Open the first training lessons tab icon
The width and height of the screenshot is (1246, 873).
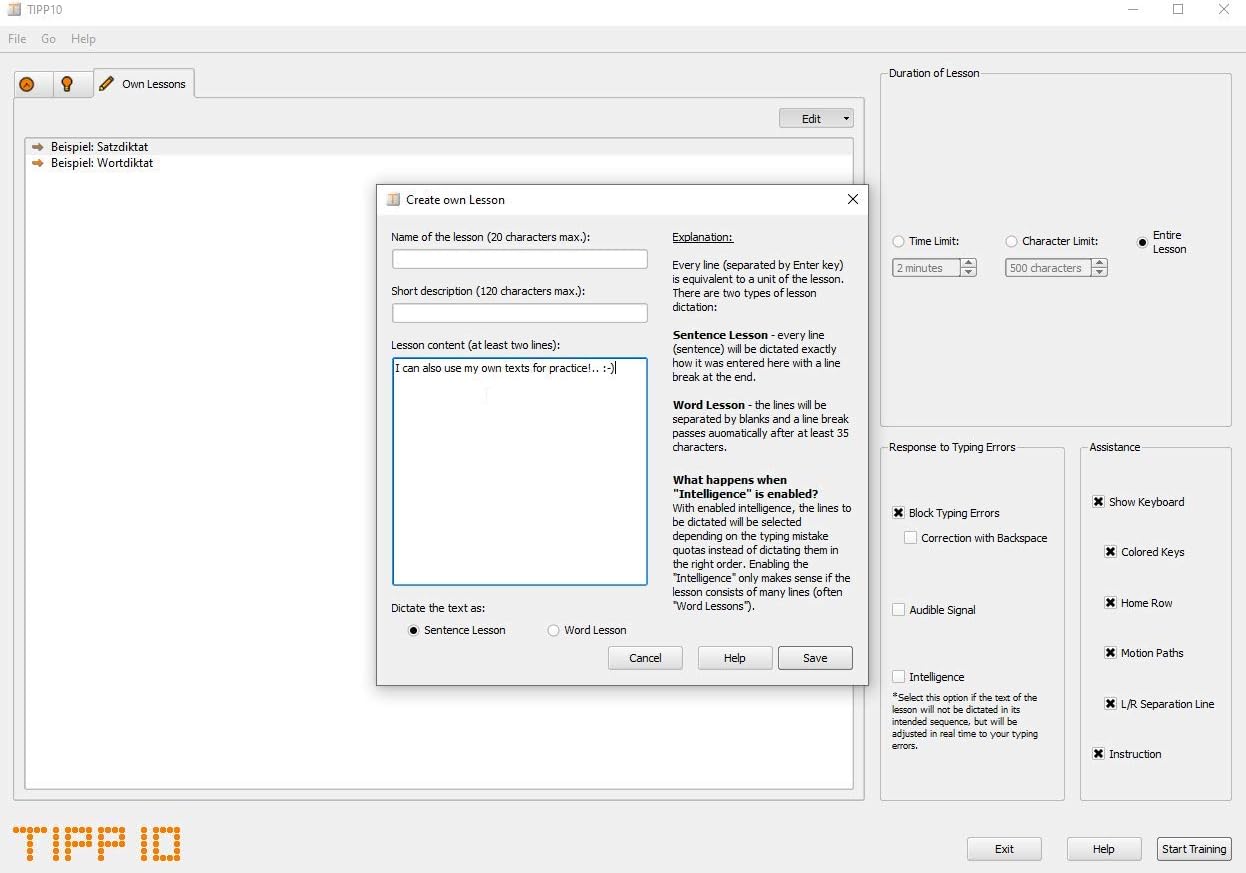(27, 84)
